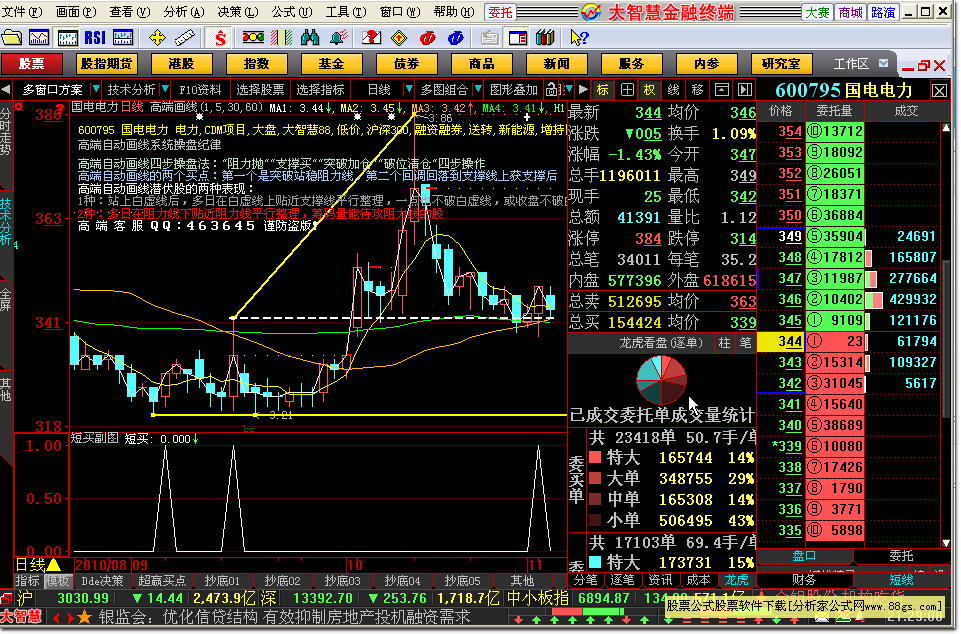Open the window layout icon

[x=518, y=38]
